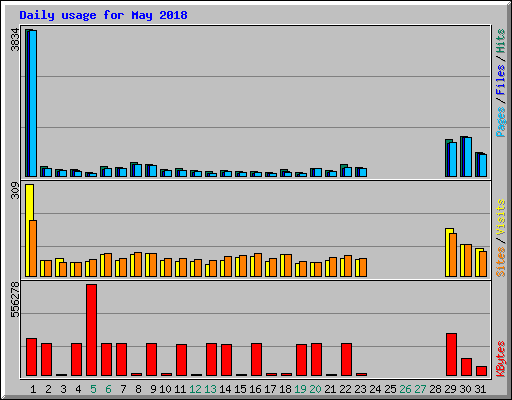
Task: Click the Pages legend label
Action: pyautogui.click(x=500, y=122)
